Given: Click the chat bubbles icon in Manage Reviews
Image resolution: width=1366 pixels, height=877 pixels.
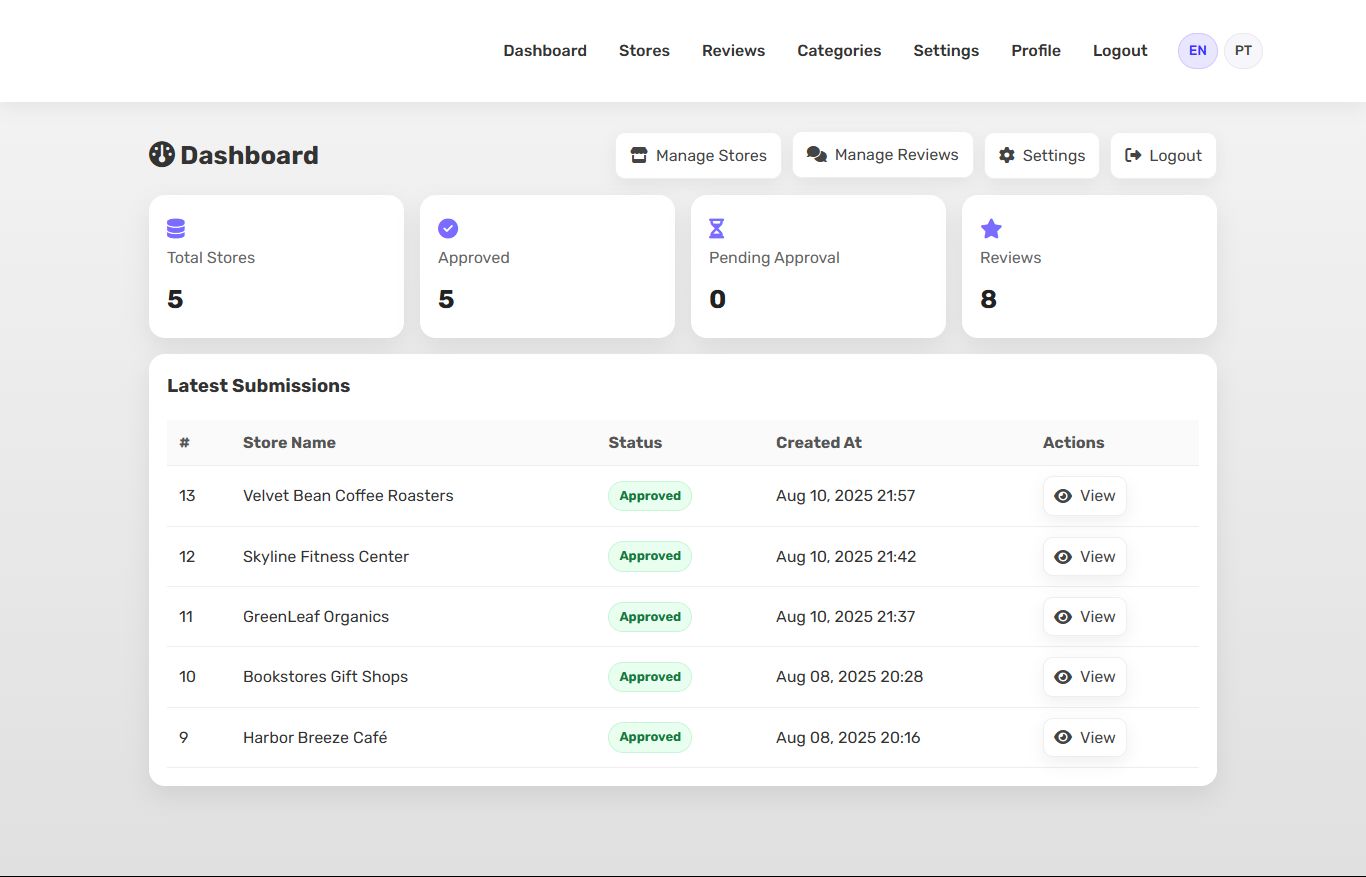Looking at the screenshot, I should click(817, 155).
